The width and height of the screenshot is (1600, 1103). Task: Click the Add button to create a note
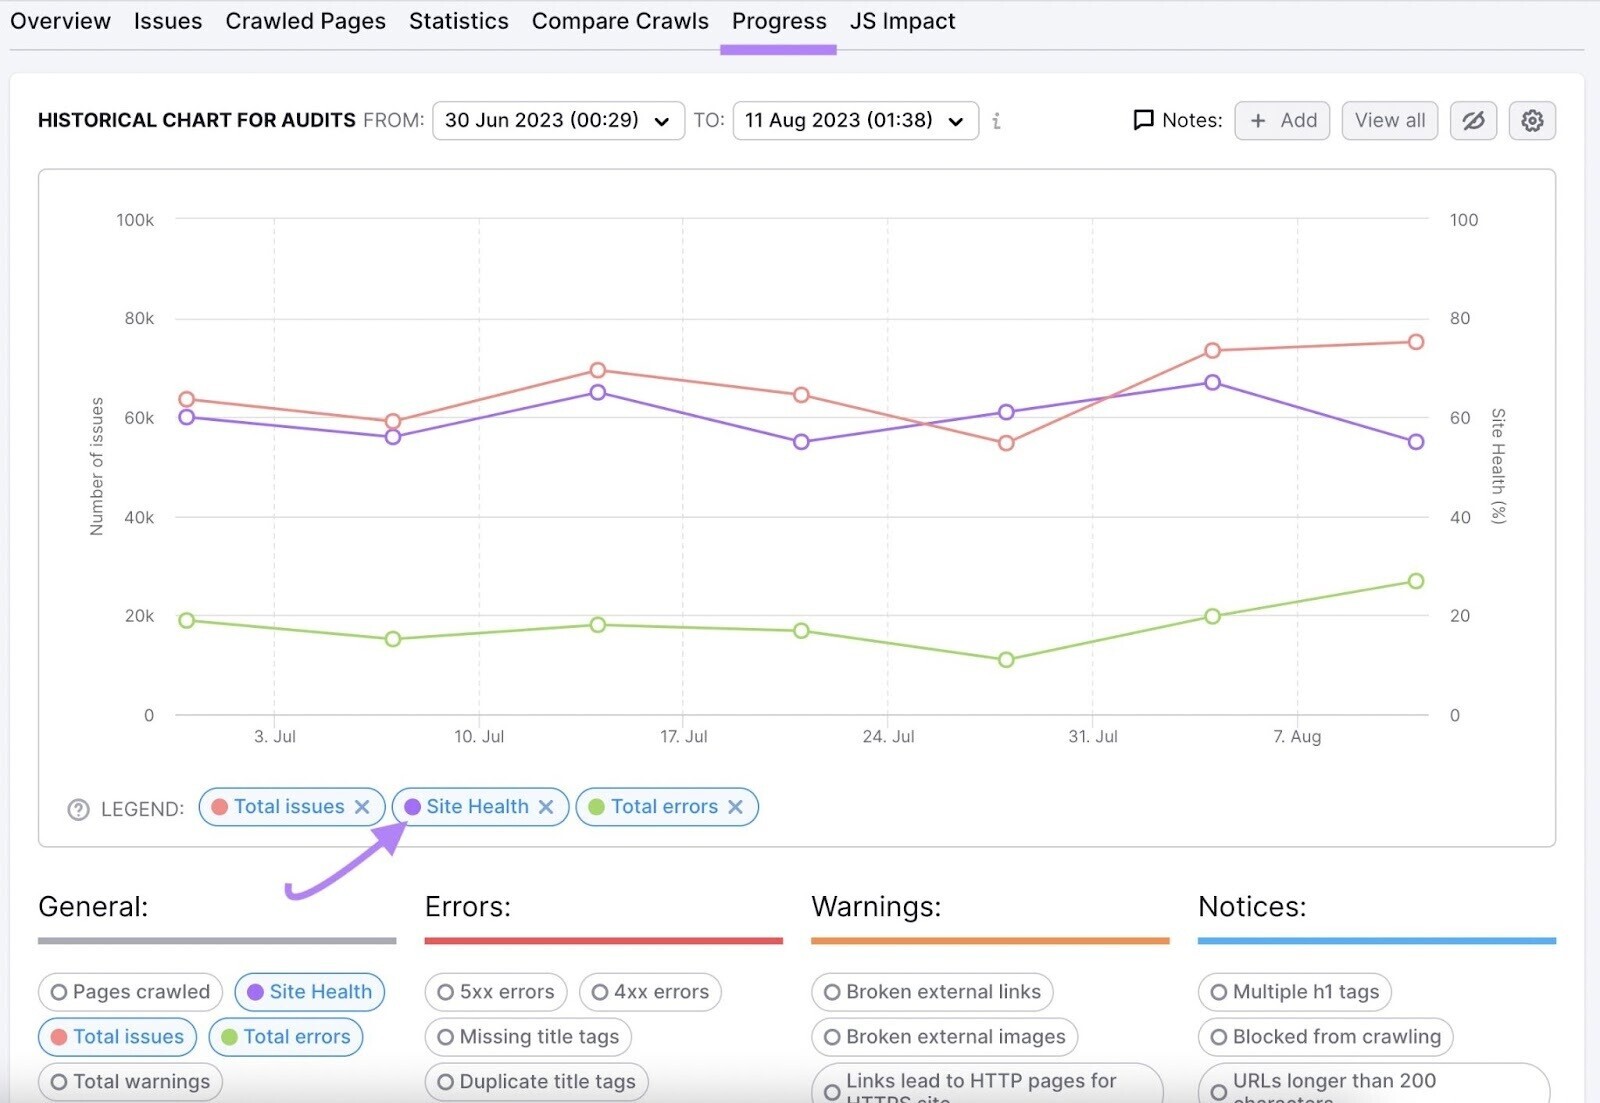pos(1282,120)
